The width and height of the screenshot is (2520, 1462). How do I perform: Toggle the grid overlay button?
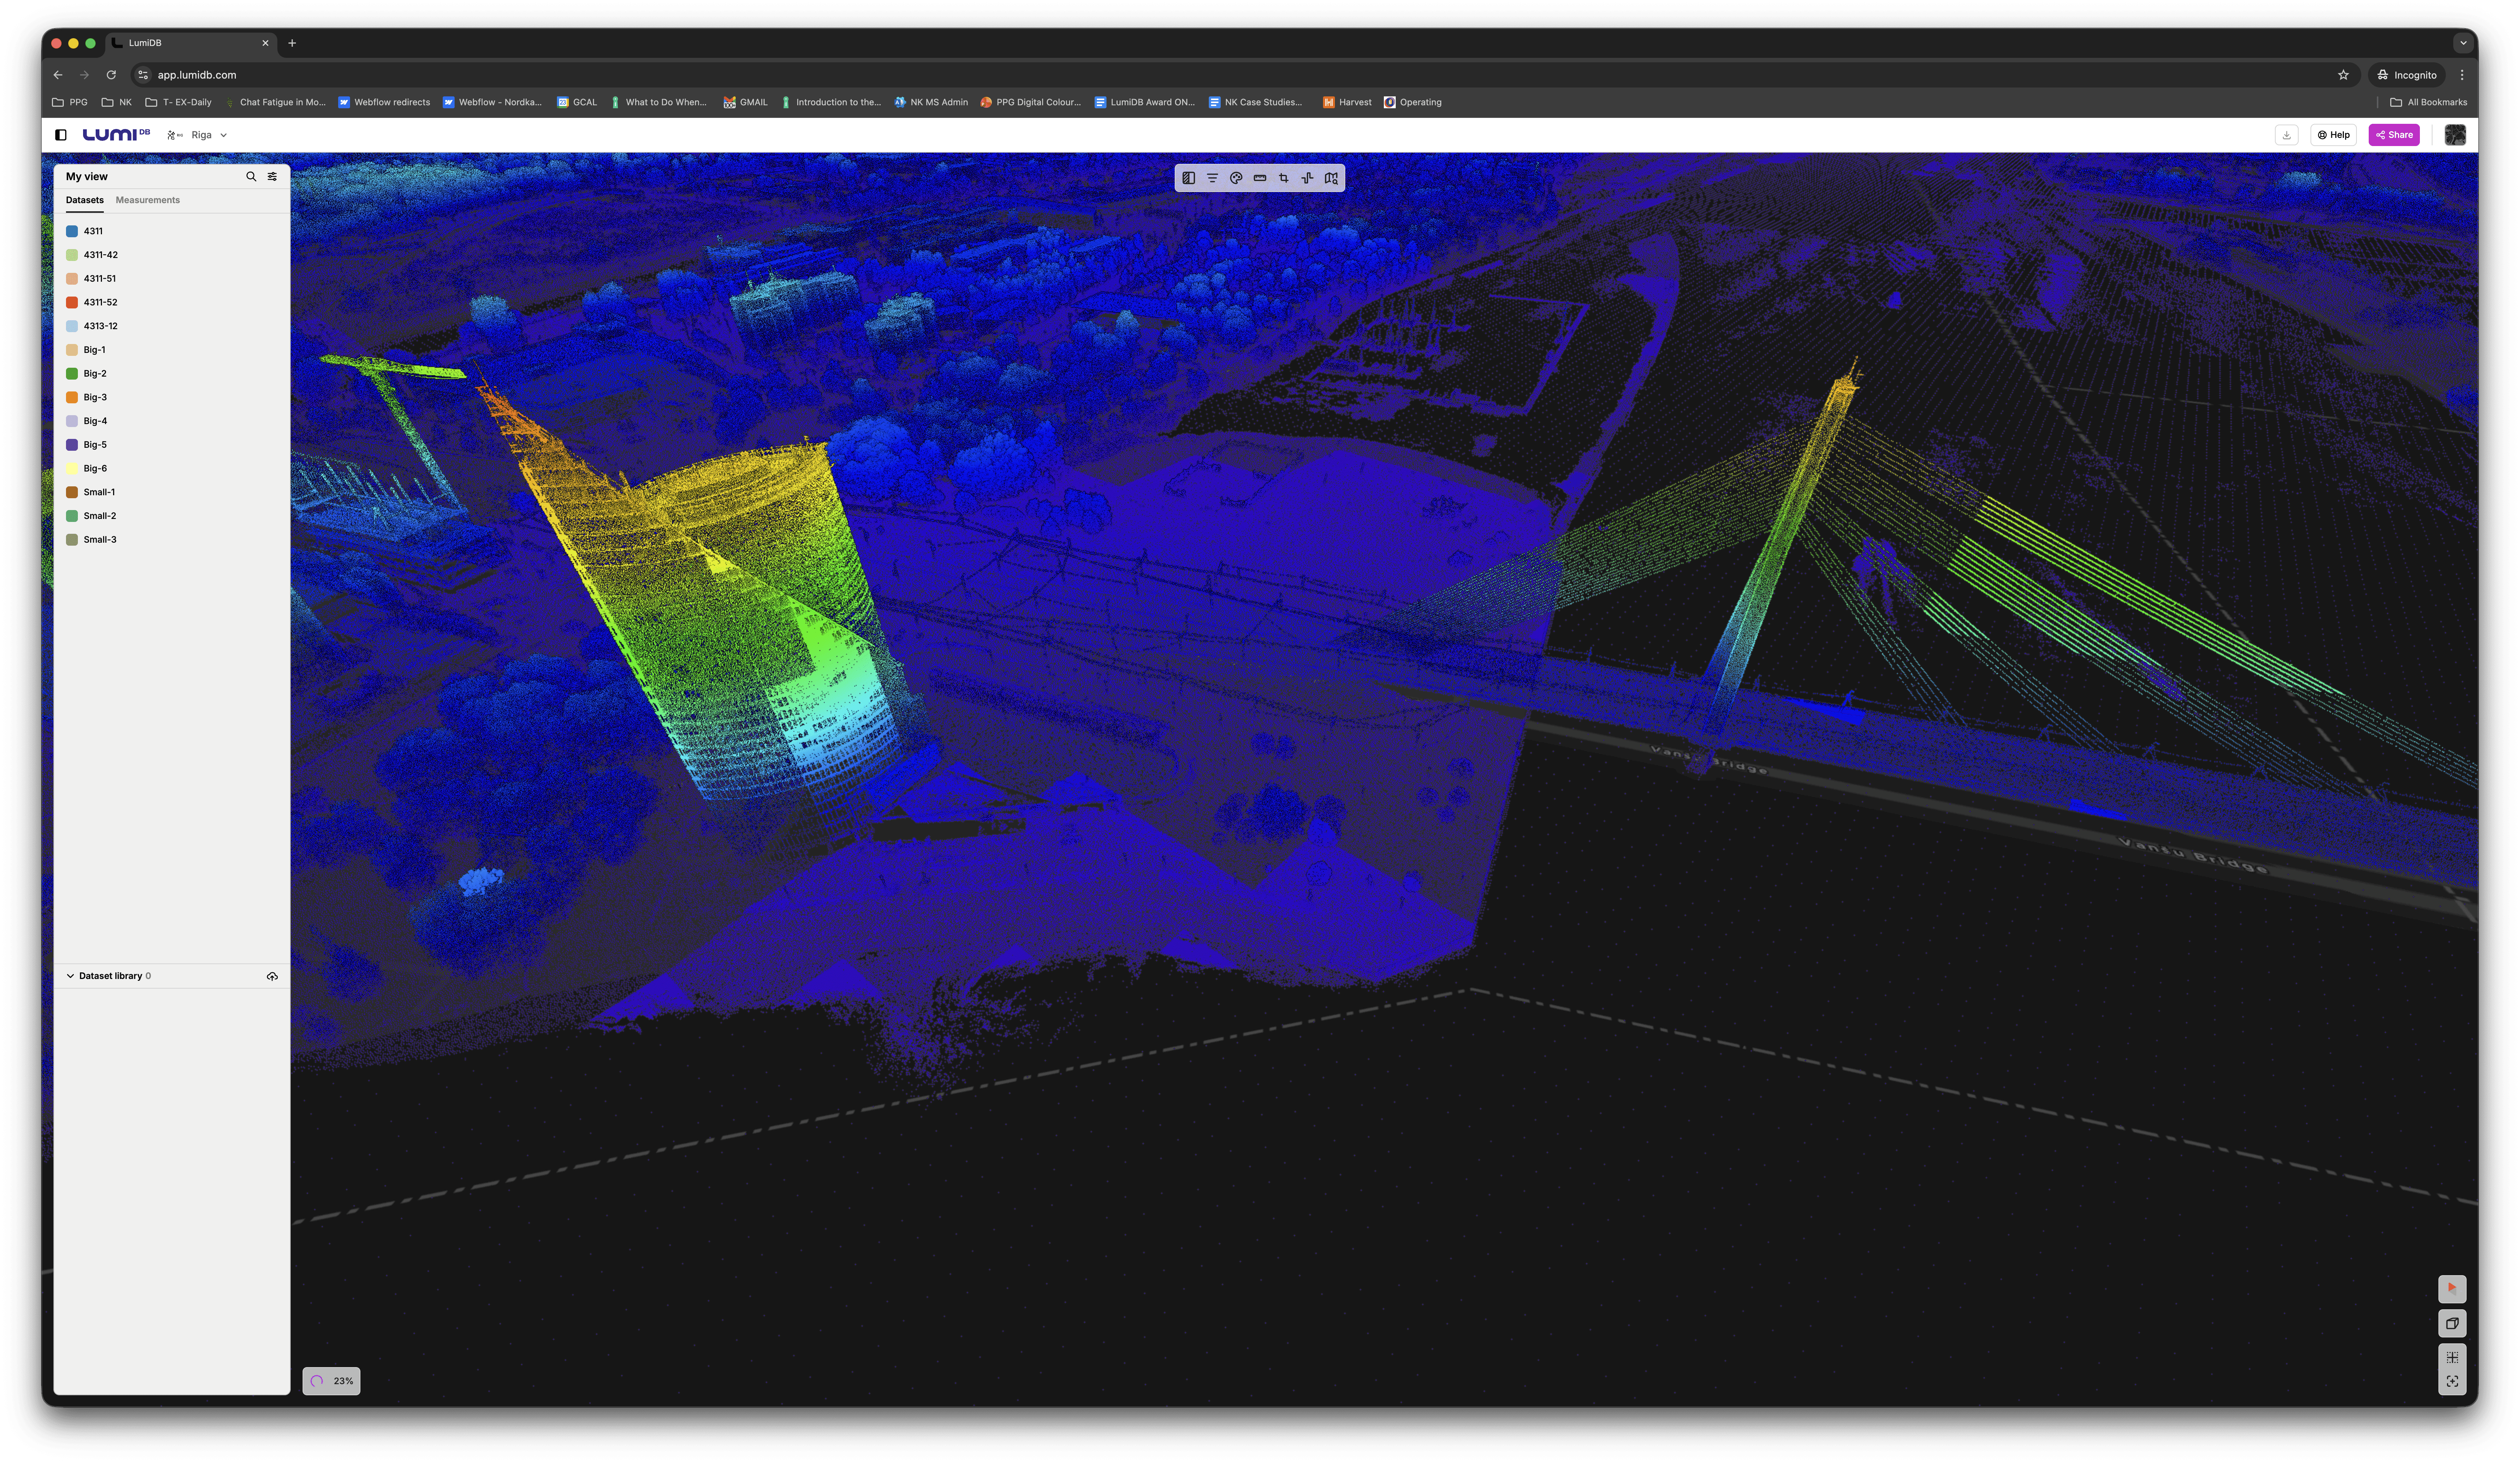[x=2452, y=1357]
